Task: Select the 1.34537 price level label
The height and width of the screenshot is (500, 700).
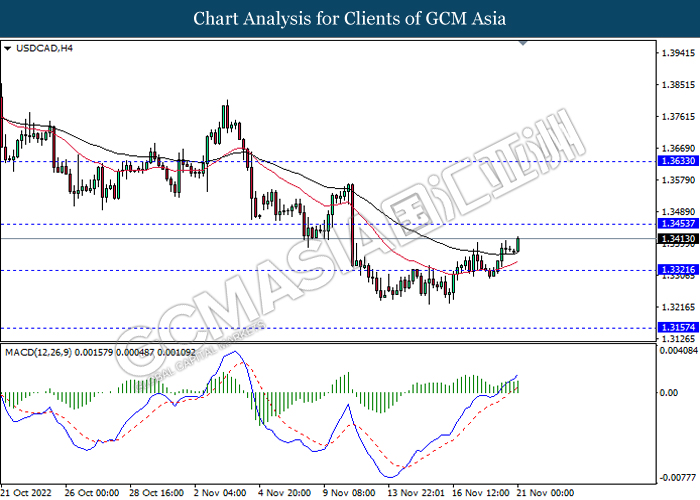Action: [678, 224]
